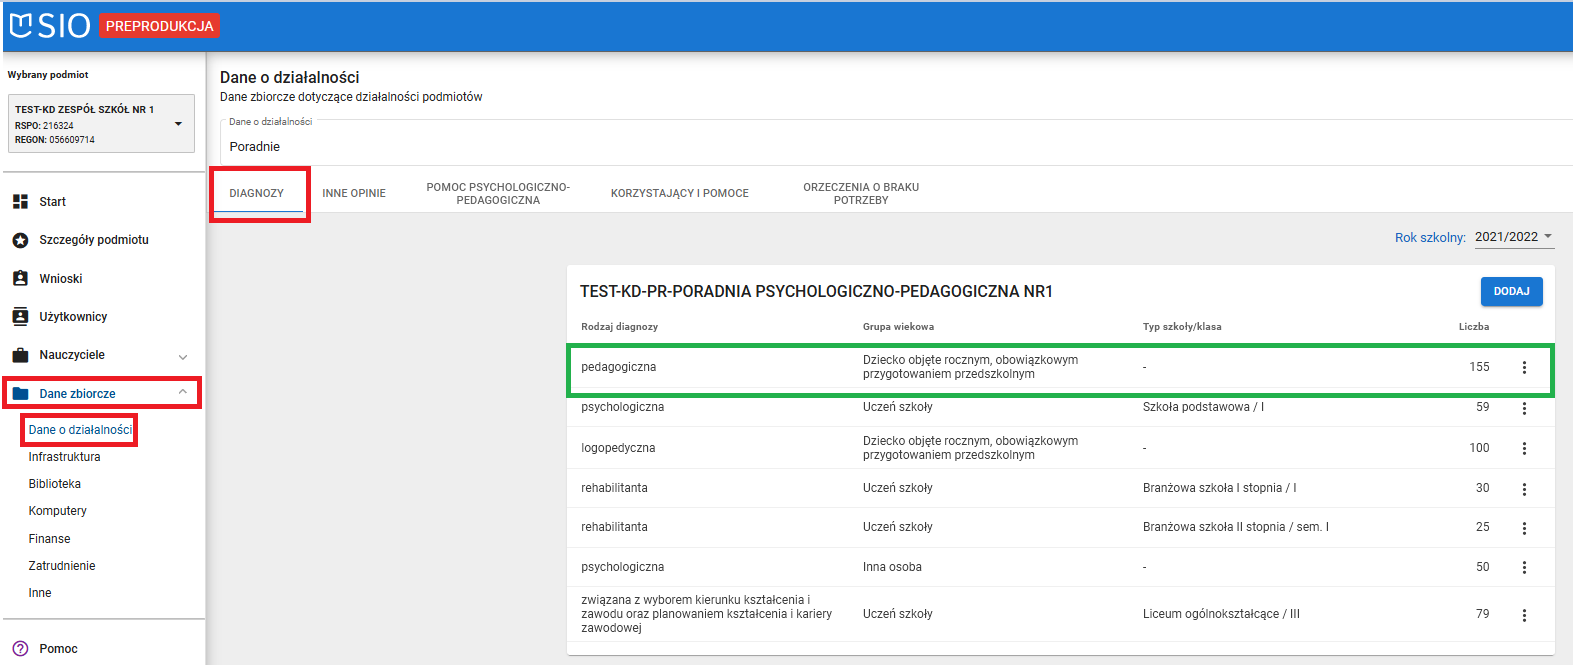Screen dimensions: 1573x665
Task: Open row menu for rehabilitanta 30
Action: (x=1524, y=489)
